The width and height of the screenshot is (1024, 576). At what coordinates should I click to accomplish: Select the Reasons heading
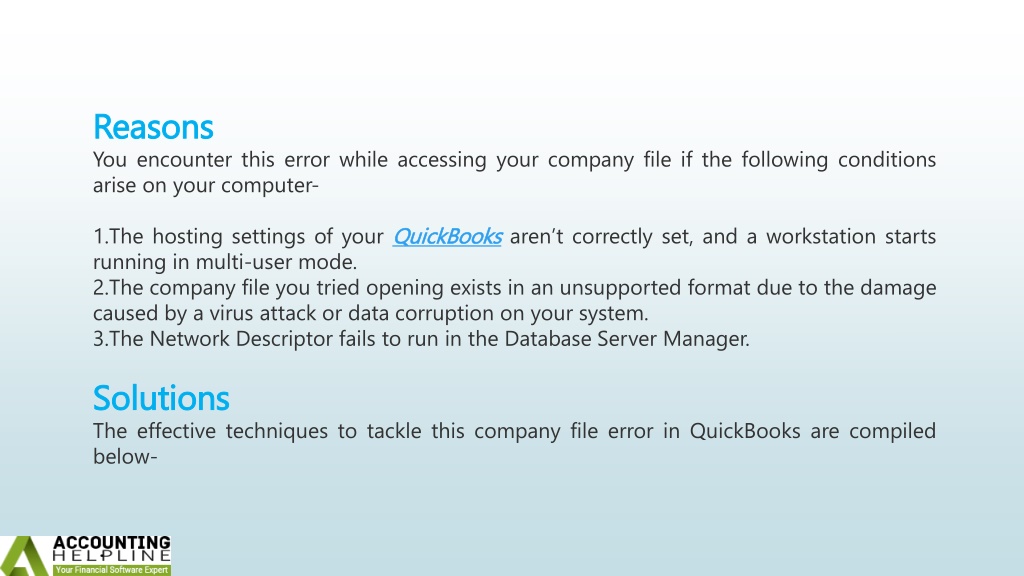click(153, 127)
